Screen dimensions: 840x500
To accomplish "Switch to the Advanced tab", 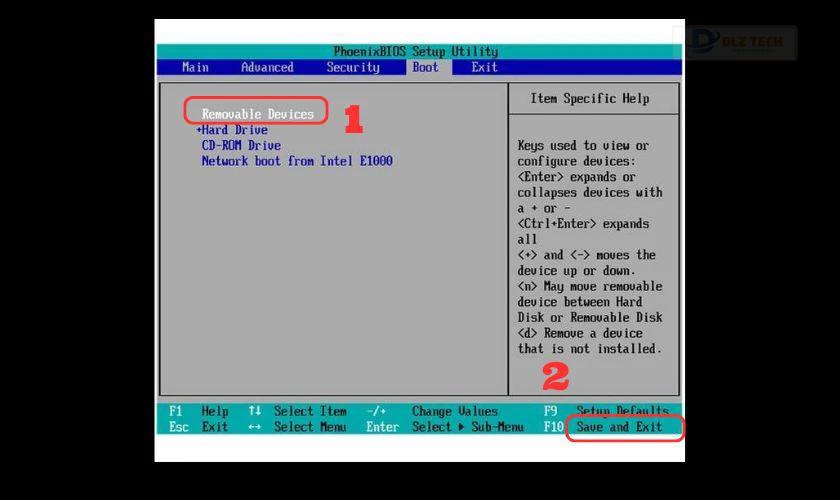I will [267, 67].
